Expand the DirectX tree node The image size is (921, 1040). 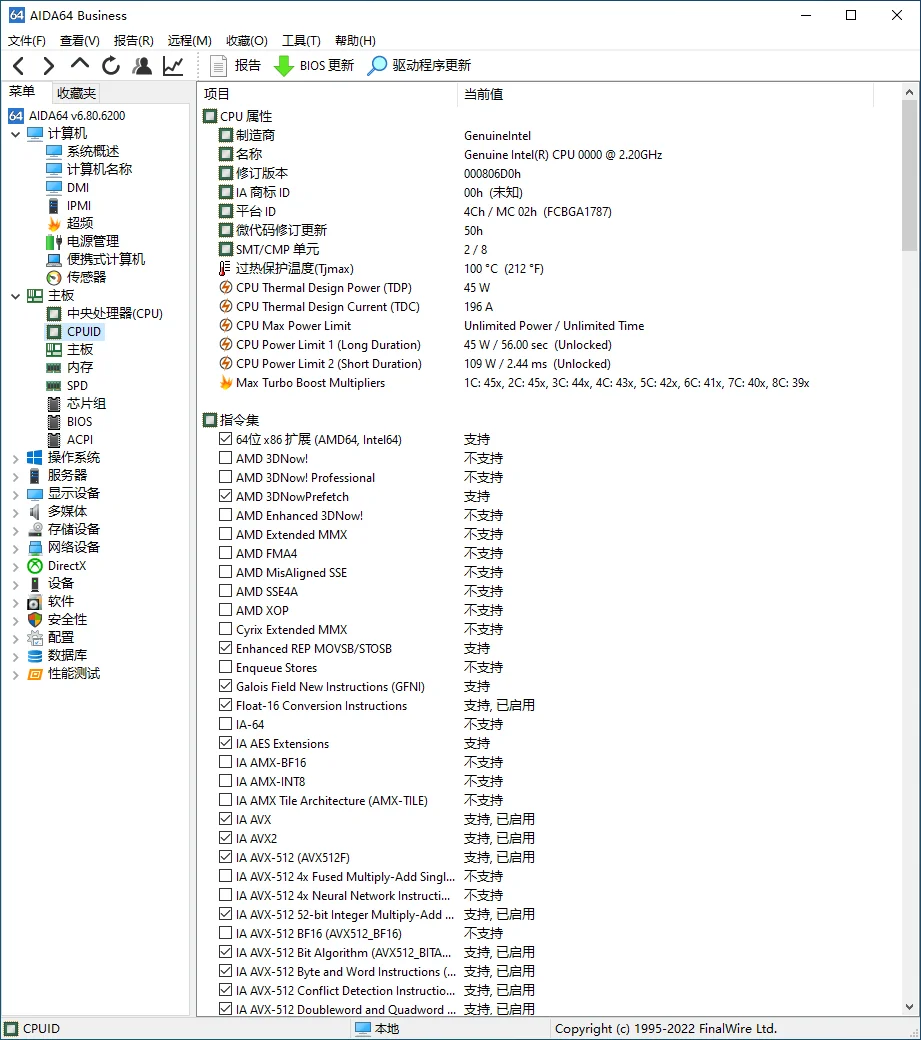(x=15, y=566)
